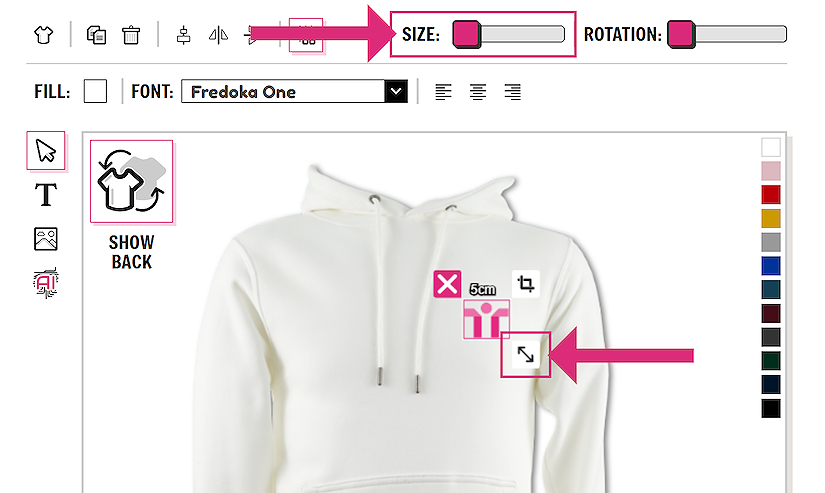Duplicate the selected design with copy icon
Image resolution: width=825 pixels, height=493 pixels.
96,35
